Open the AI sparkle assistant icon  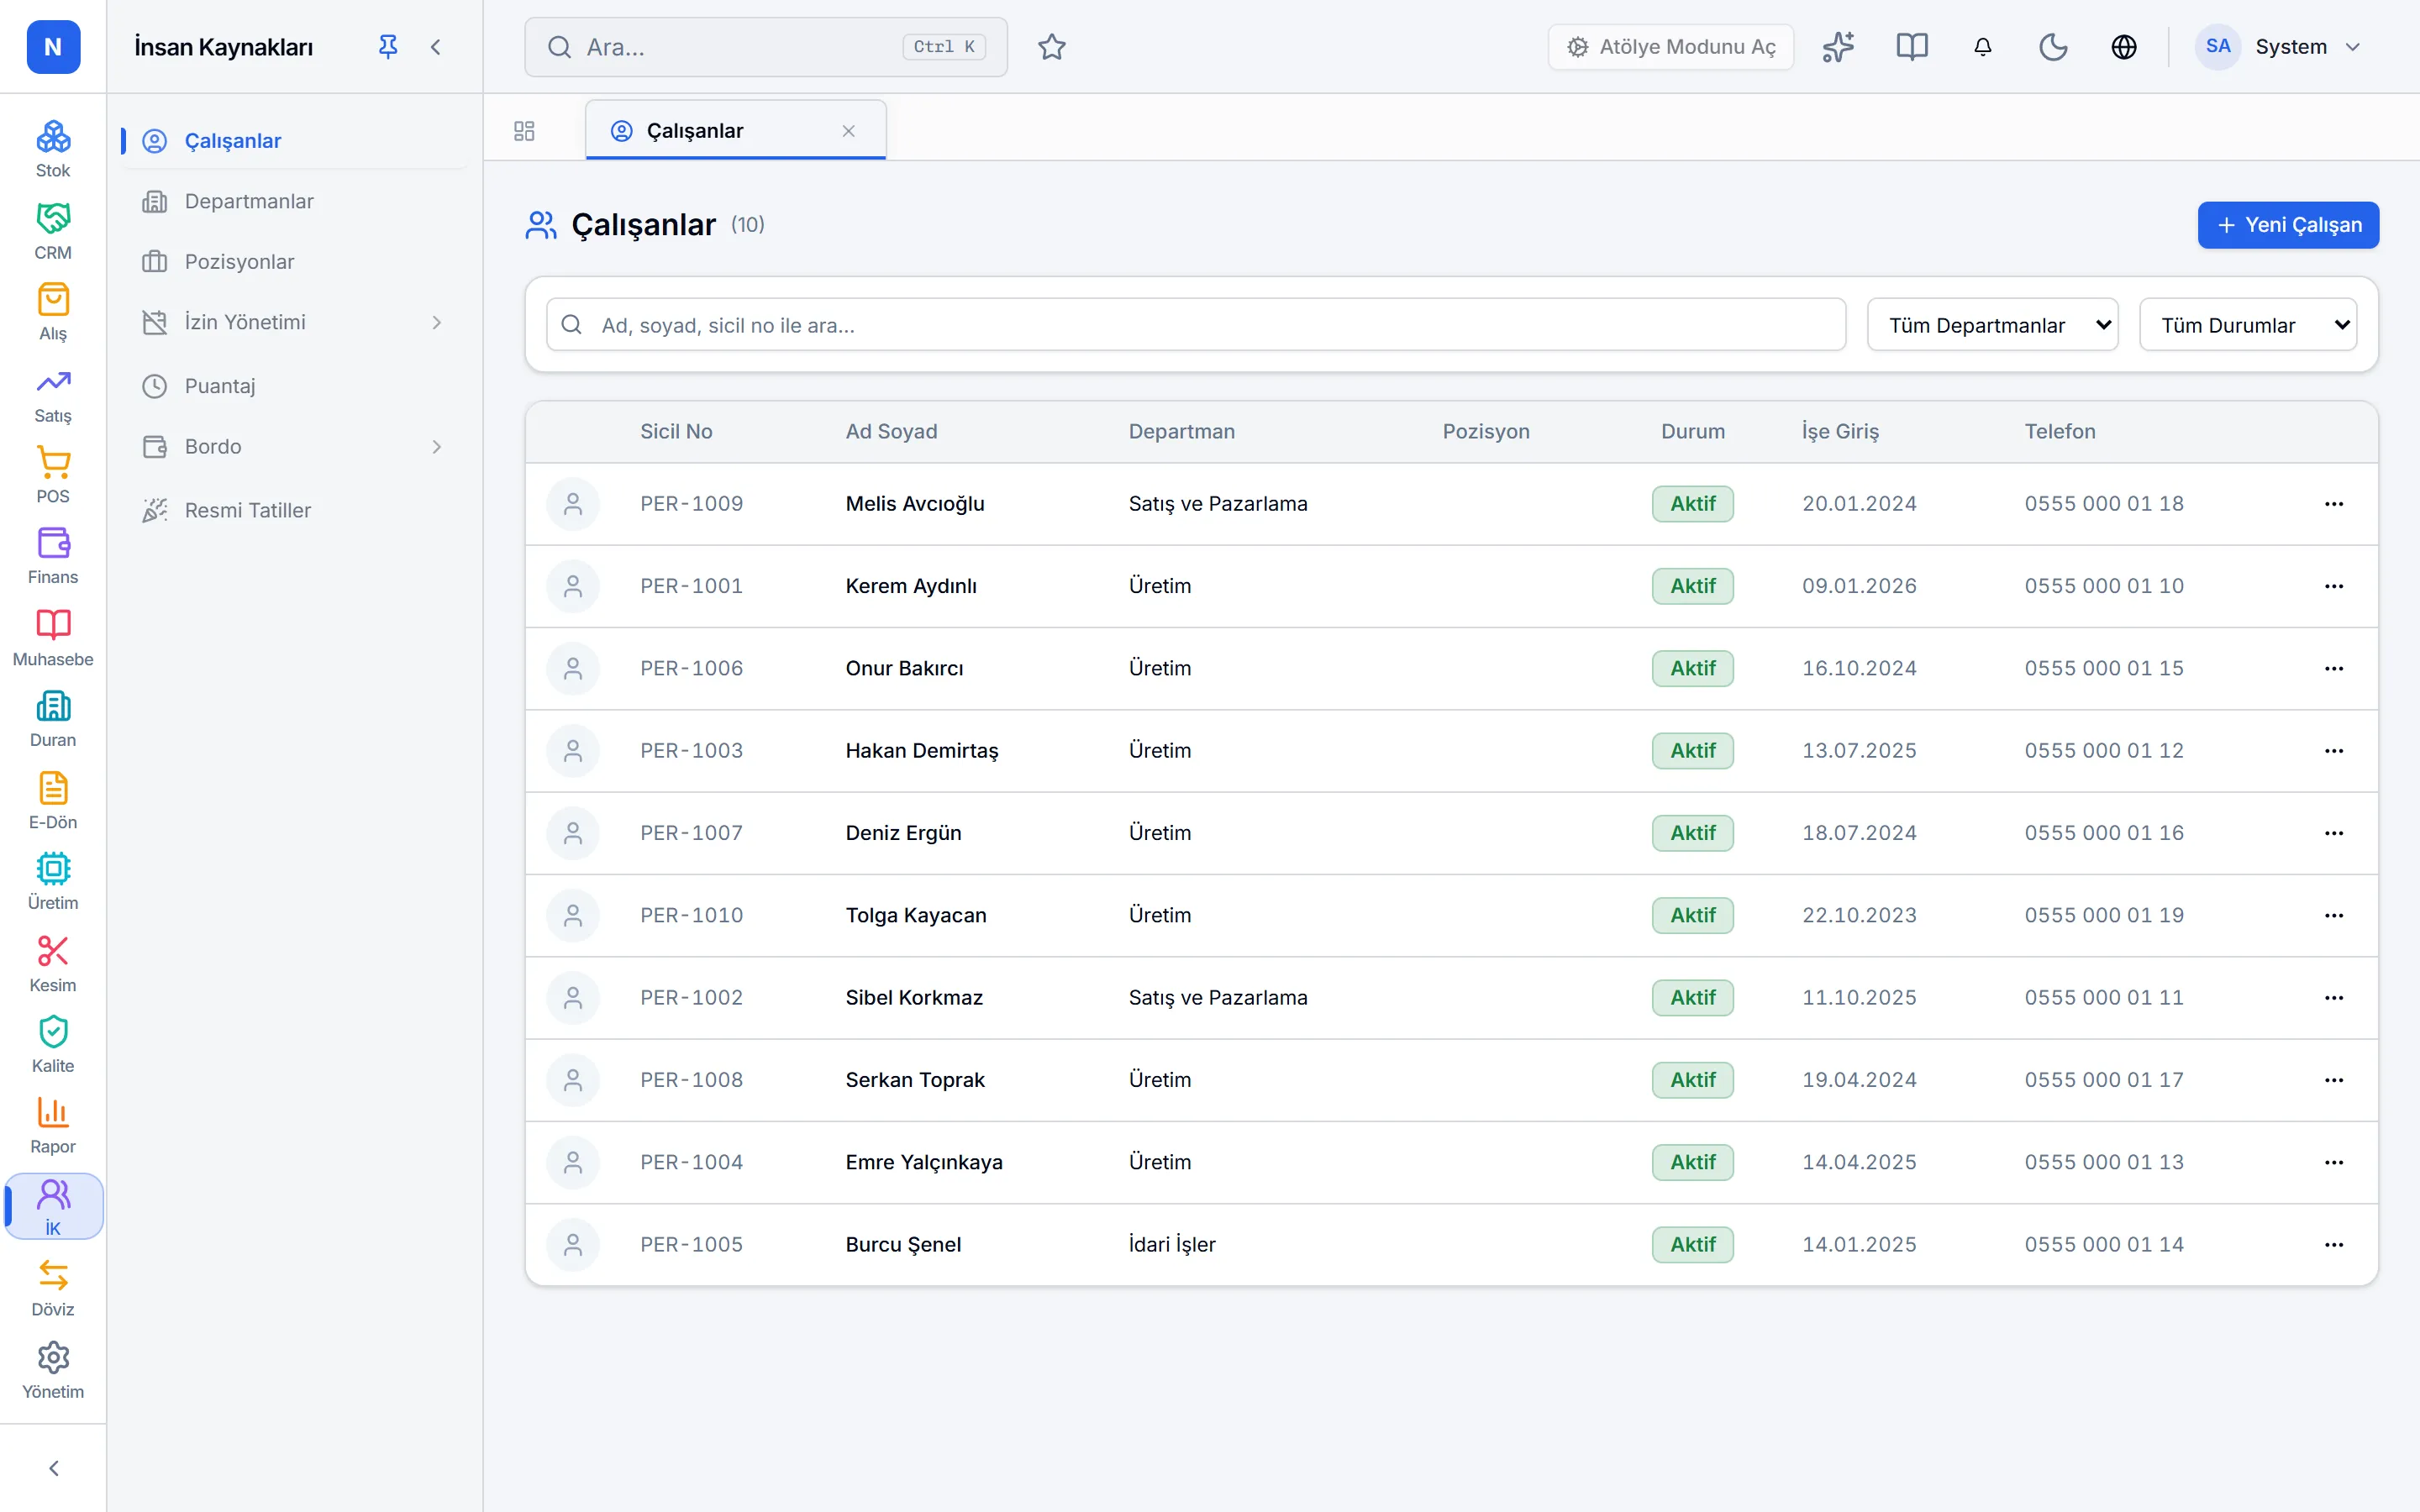click(x=1838, y=47)
